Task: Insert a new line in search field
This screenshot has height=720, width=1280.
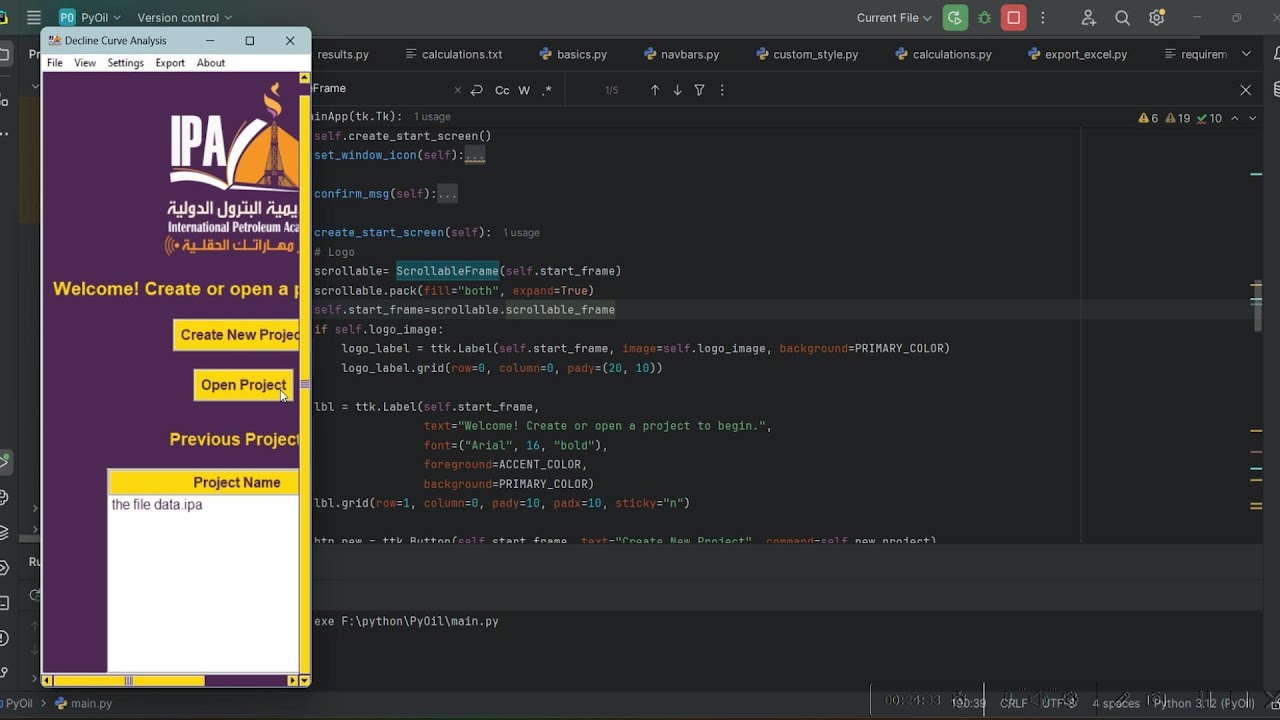Action: click(477, 90)
